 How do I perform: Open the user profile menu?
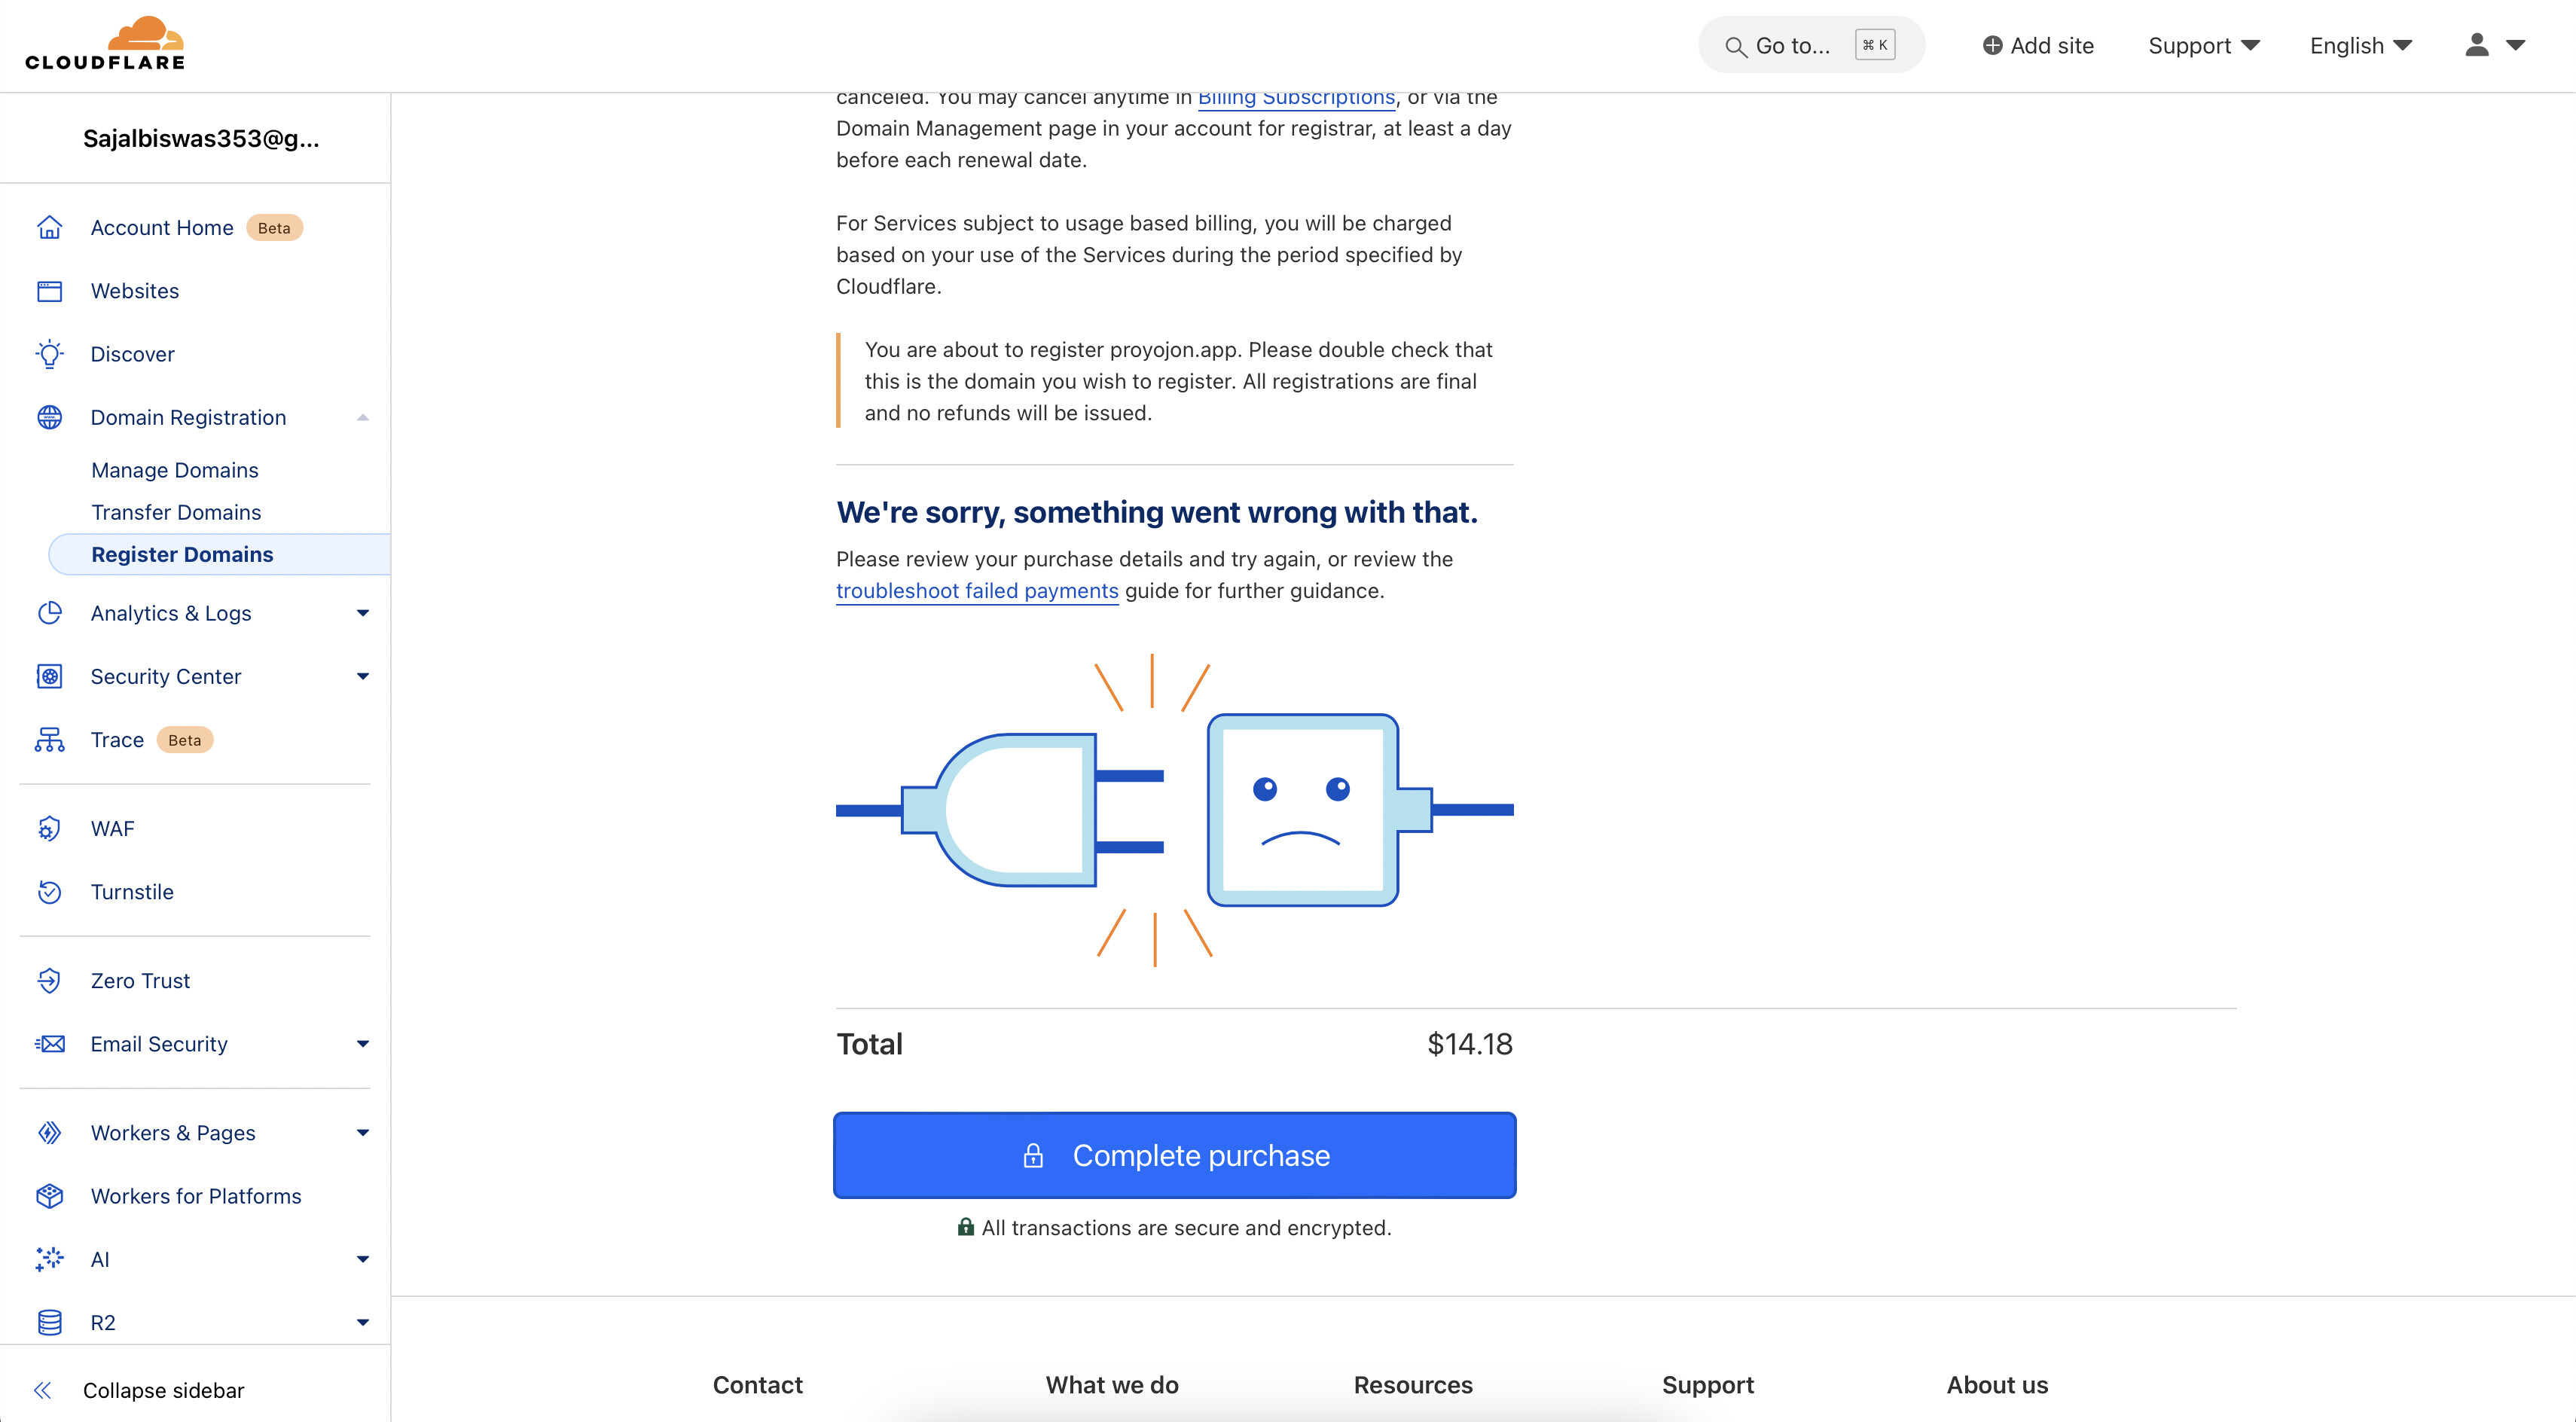(x=2494, y=45)
